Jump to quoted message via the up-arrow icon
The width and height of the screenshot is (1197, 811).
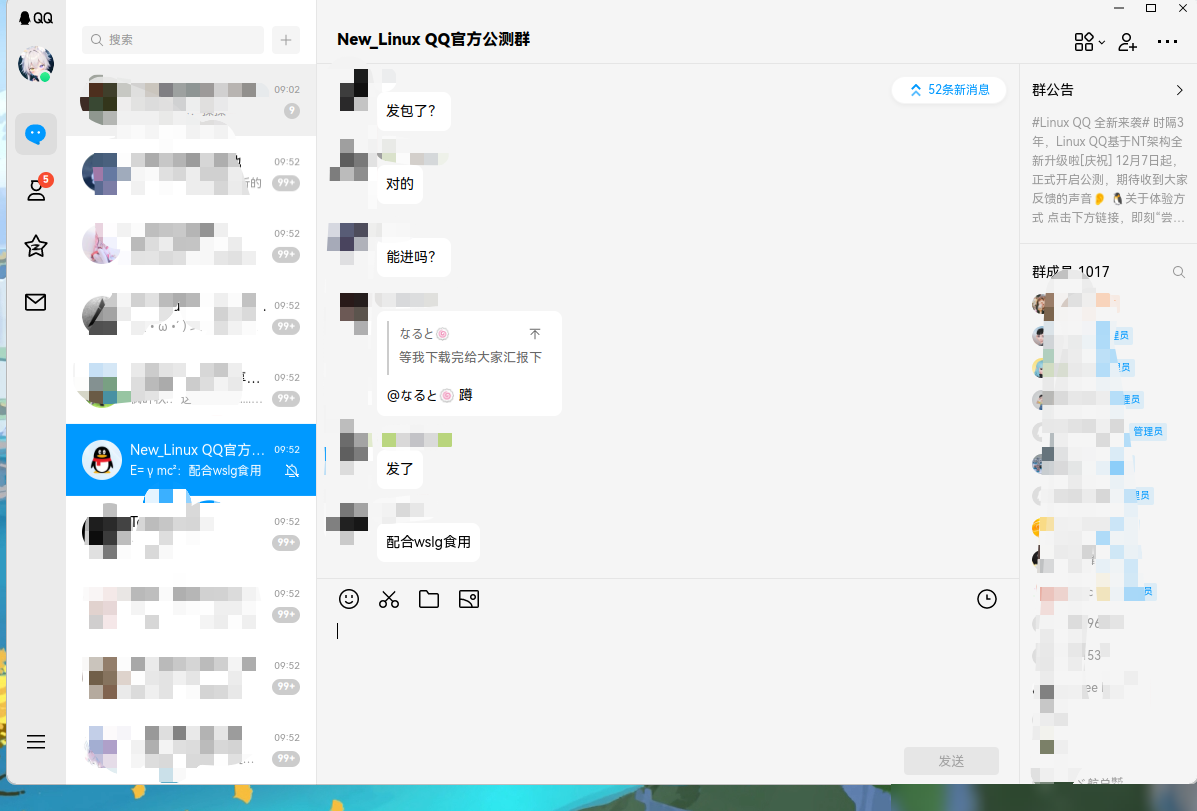pyautogui.click(x=535, y=334)
